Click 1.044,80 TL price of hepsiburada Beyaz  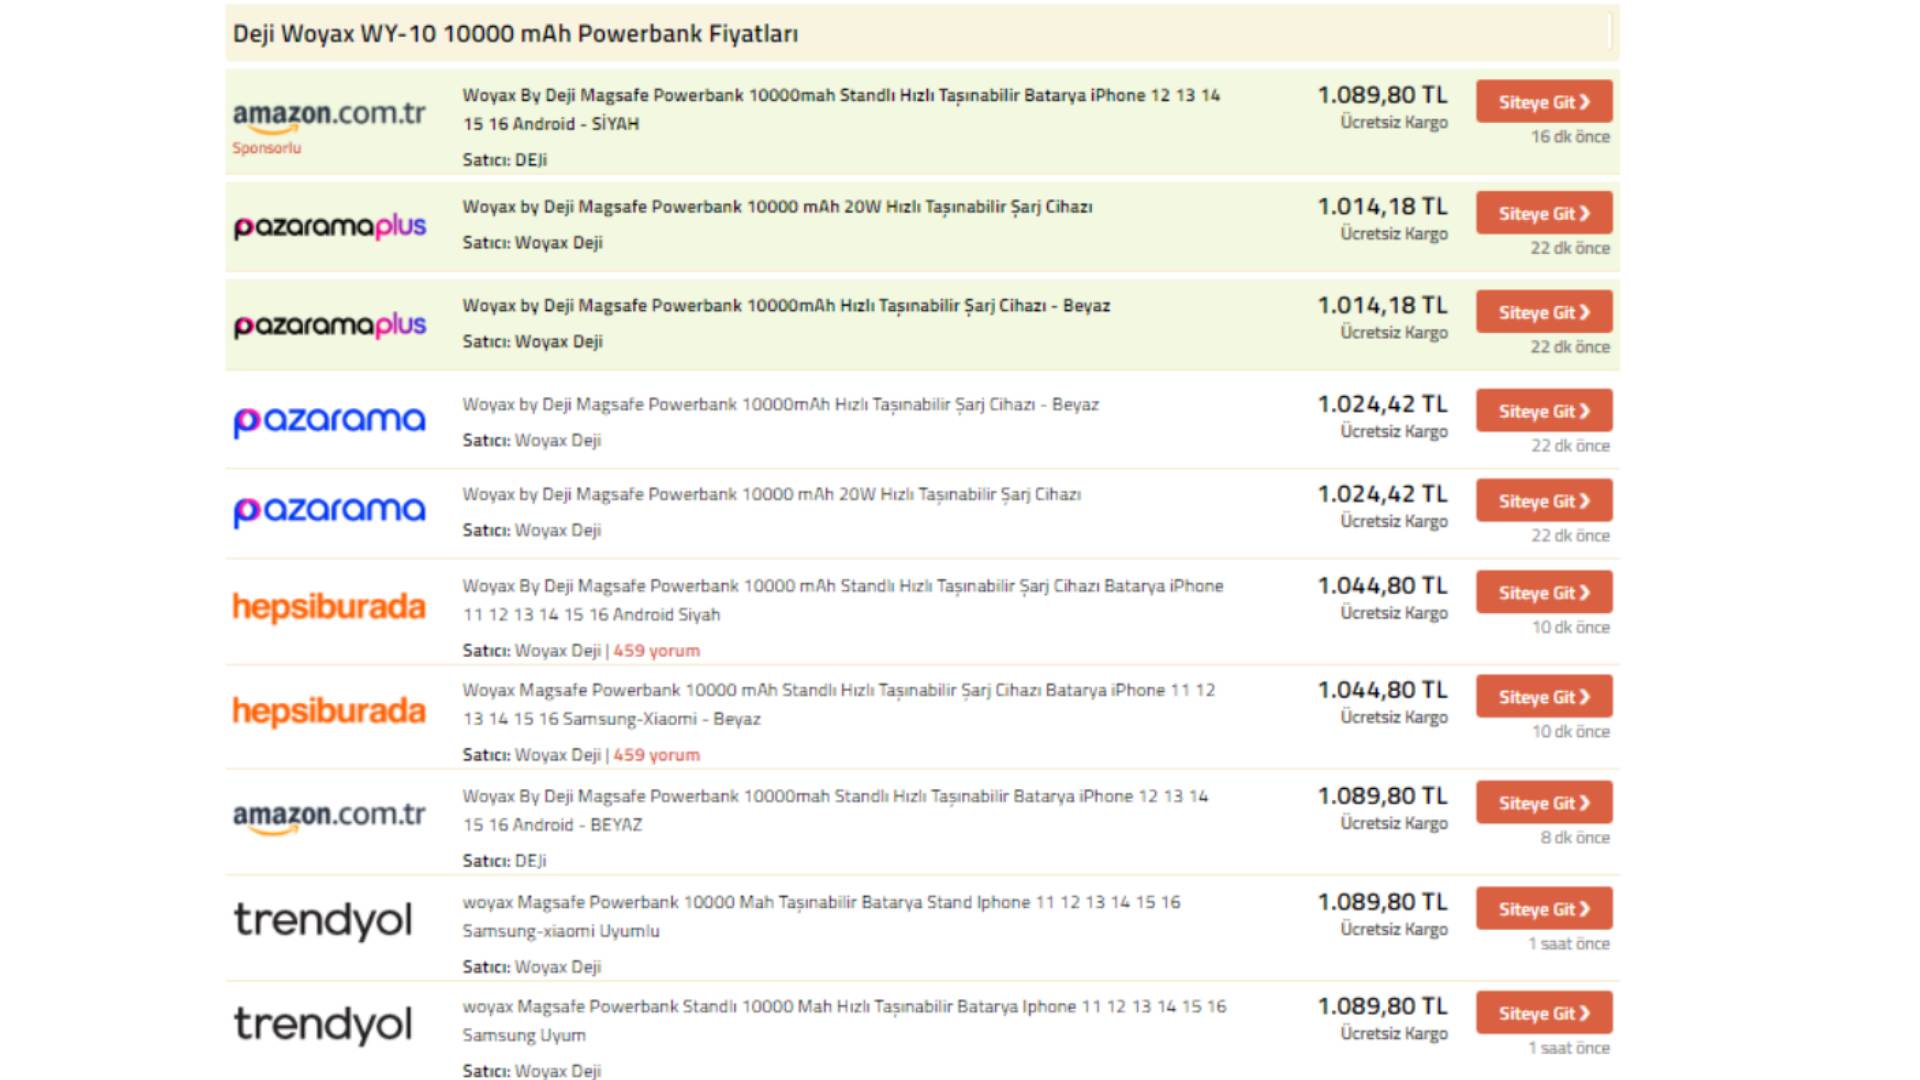click(x=1382, y=690)
